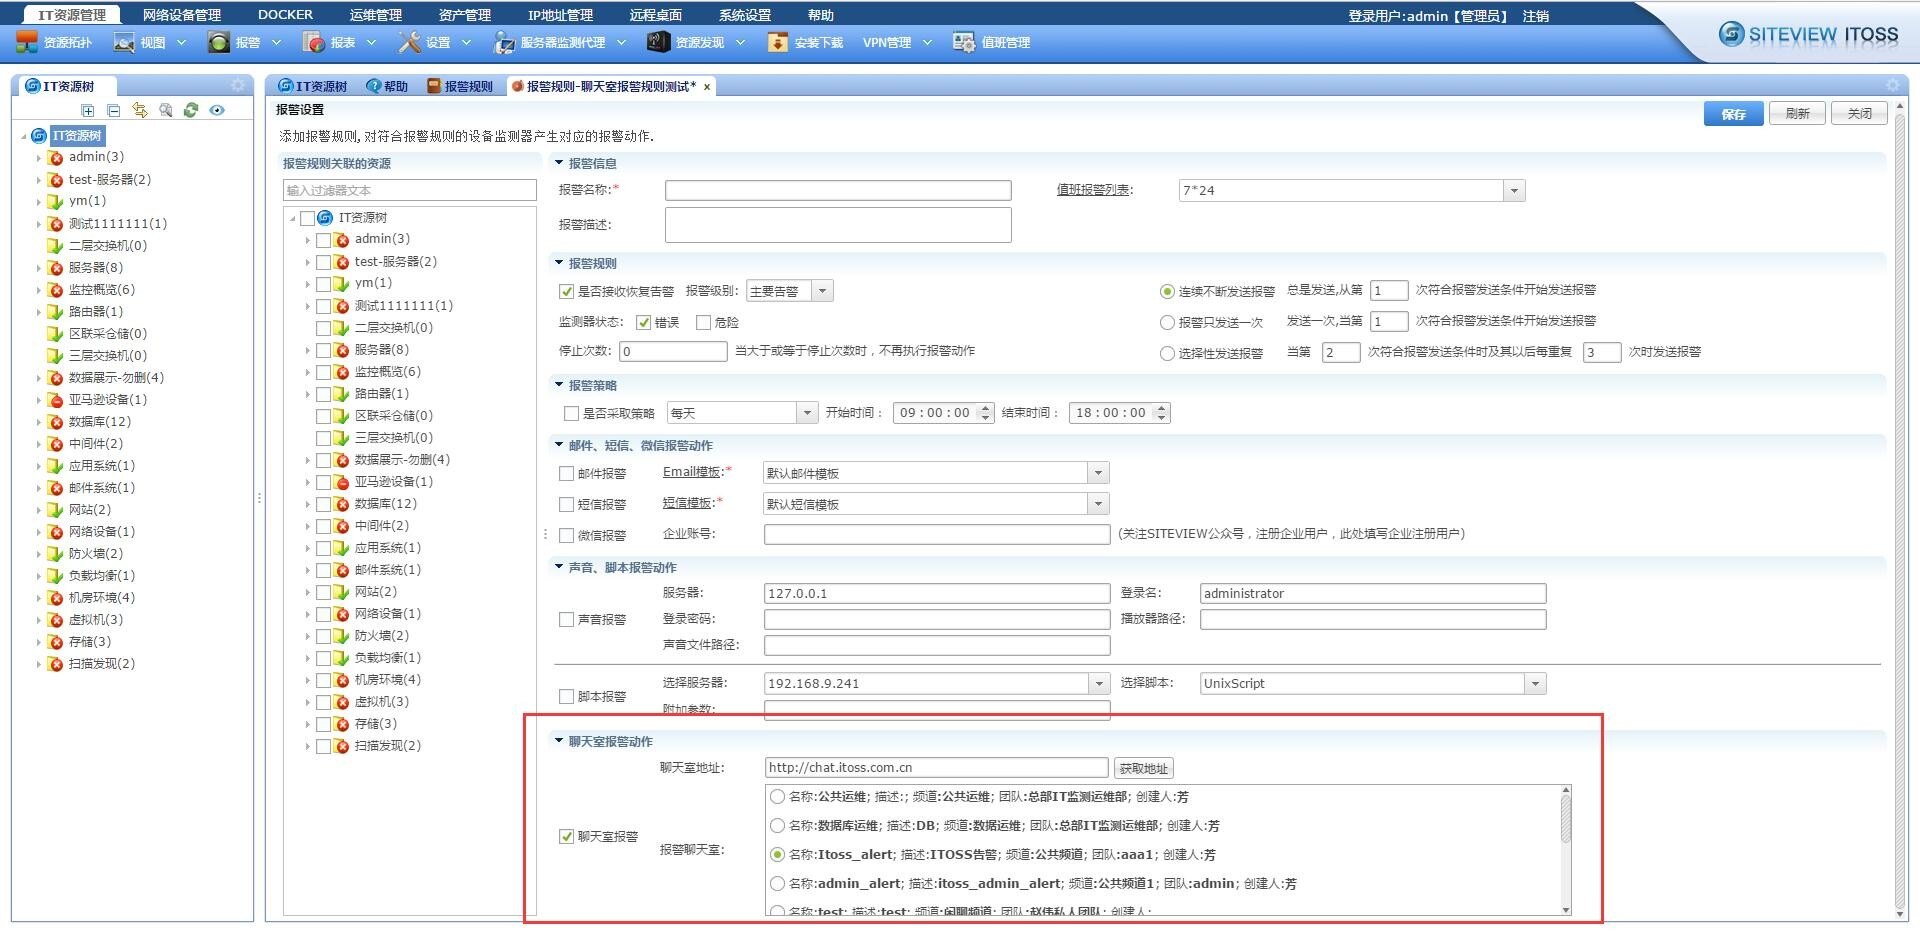
Task: Click the 获取地址 button
Action: coord(1144,768)
